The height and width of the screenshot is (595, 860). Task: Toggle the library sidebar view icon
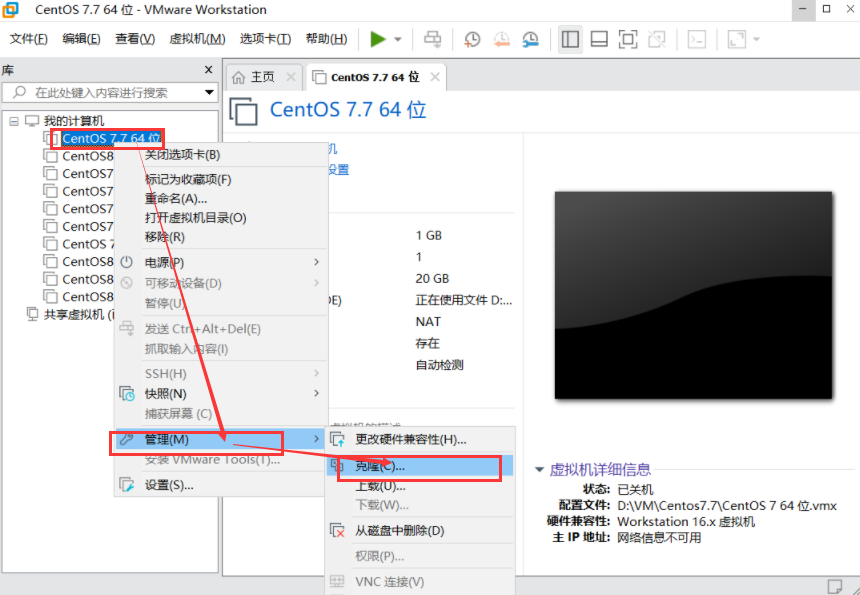(570, 39)
